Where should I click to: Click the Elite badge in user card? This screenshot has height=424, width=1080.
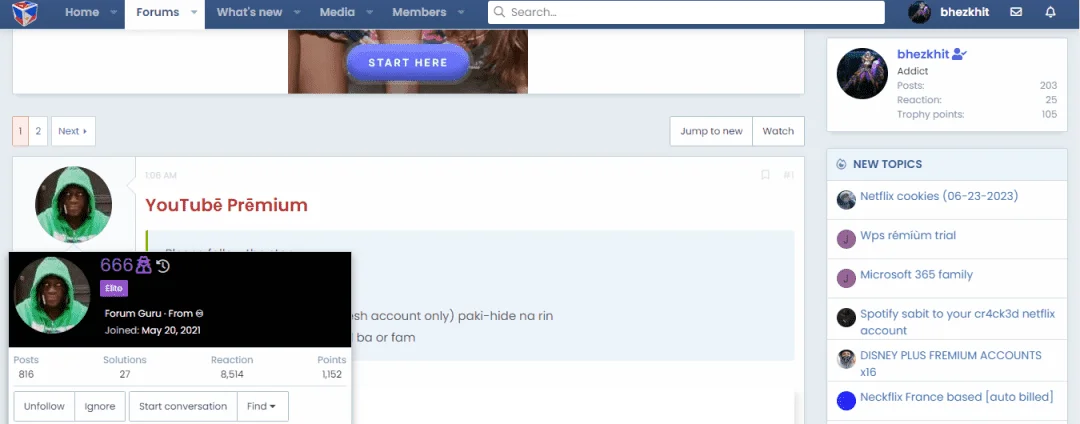point(114,288)
